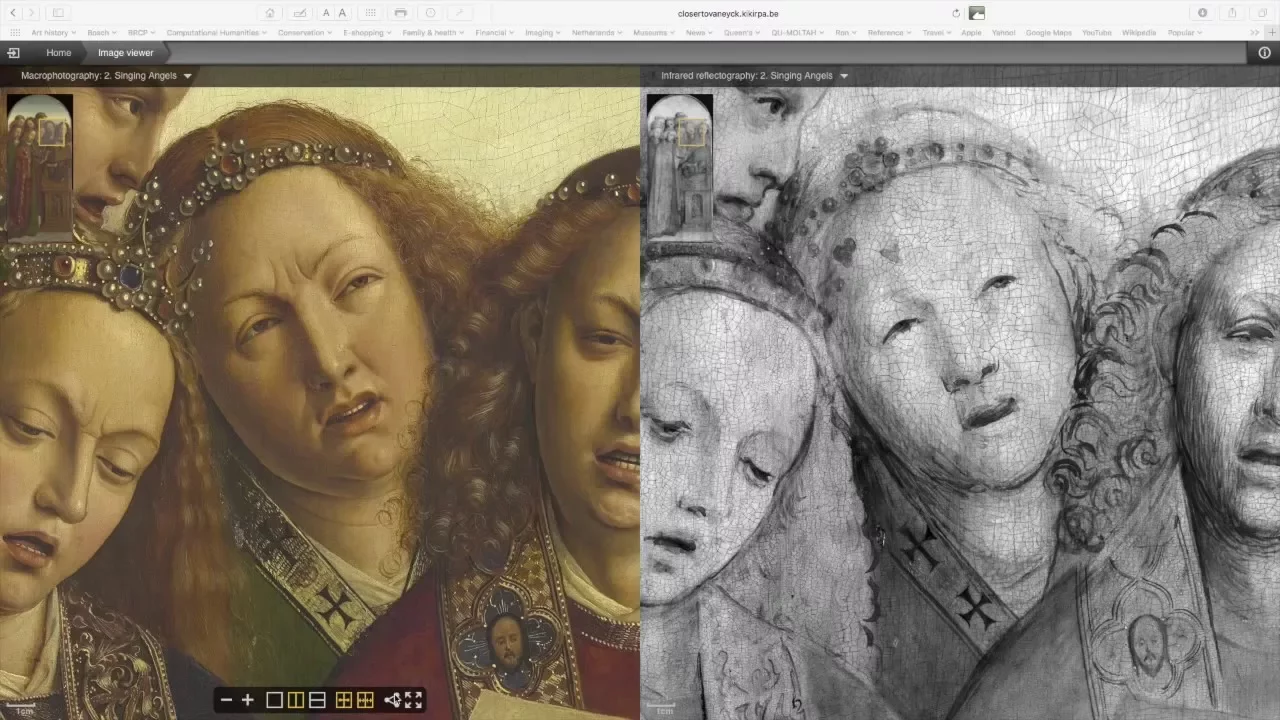Zoom in with the plus icon
1280x720 pixels.
(248, 700)
